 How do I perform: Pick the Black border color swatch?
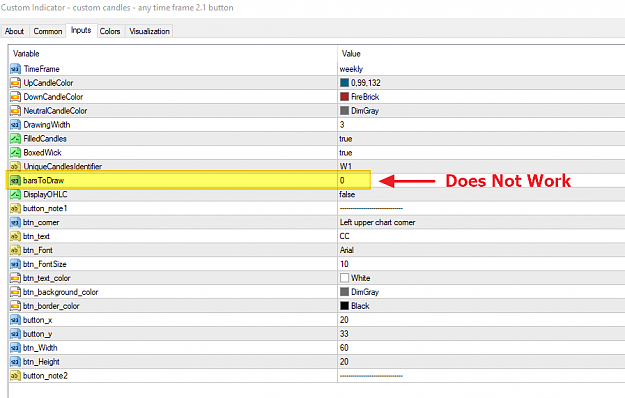[x=344, y=306]
